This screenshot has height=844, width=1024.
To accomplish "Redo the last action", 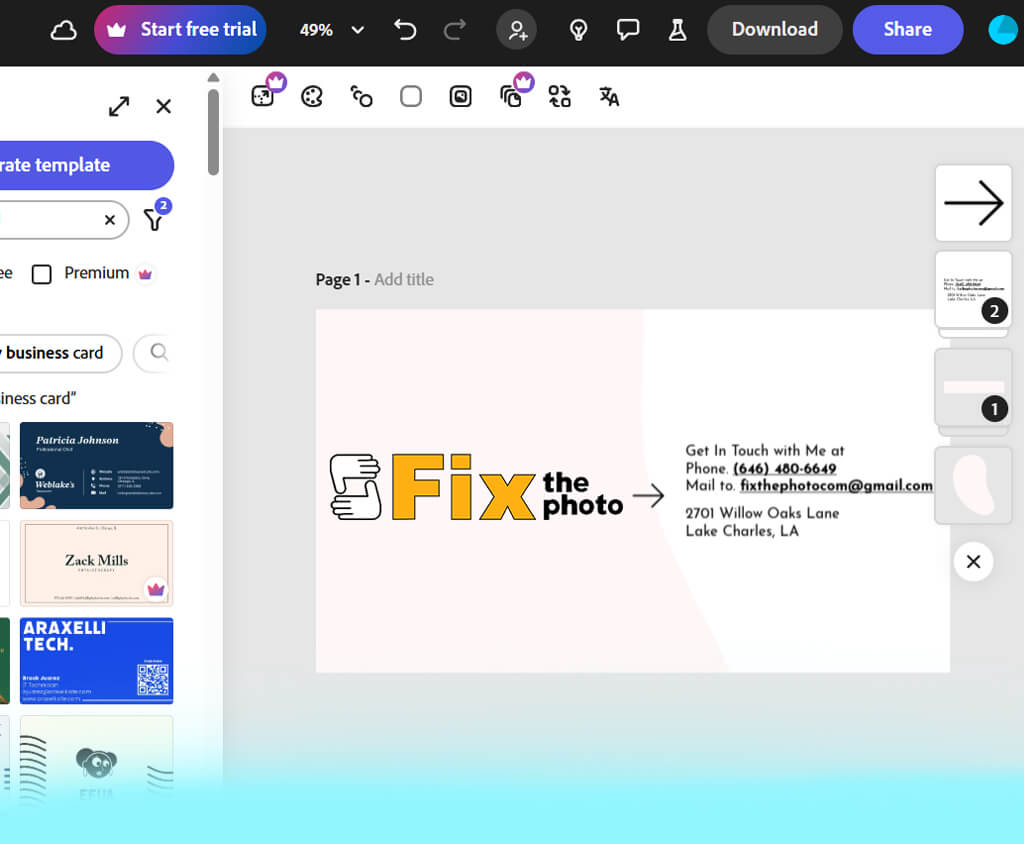I will coord(455,30).
